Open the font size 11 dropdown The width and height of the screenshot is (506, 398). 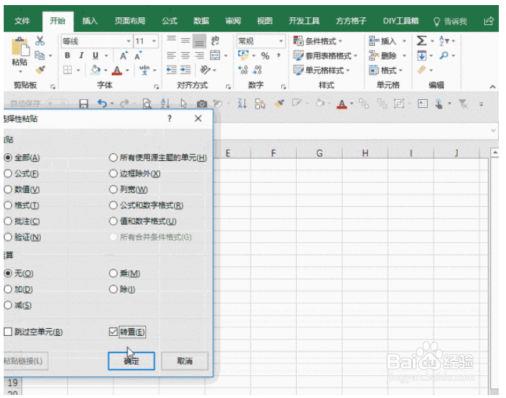tap(154, 41)
